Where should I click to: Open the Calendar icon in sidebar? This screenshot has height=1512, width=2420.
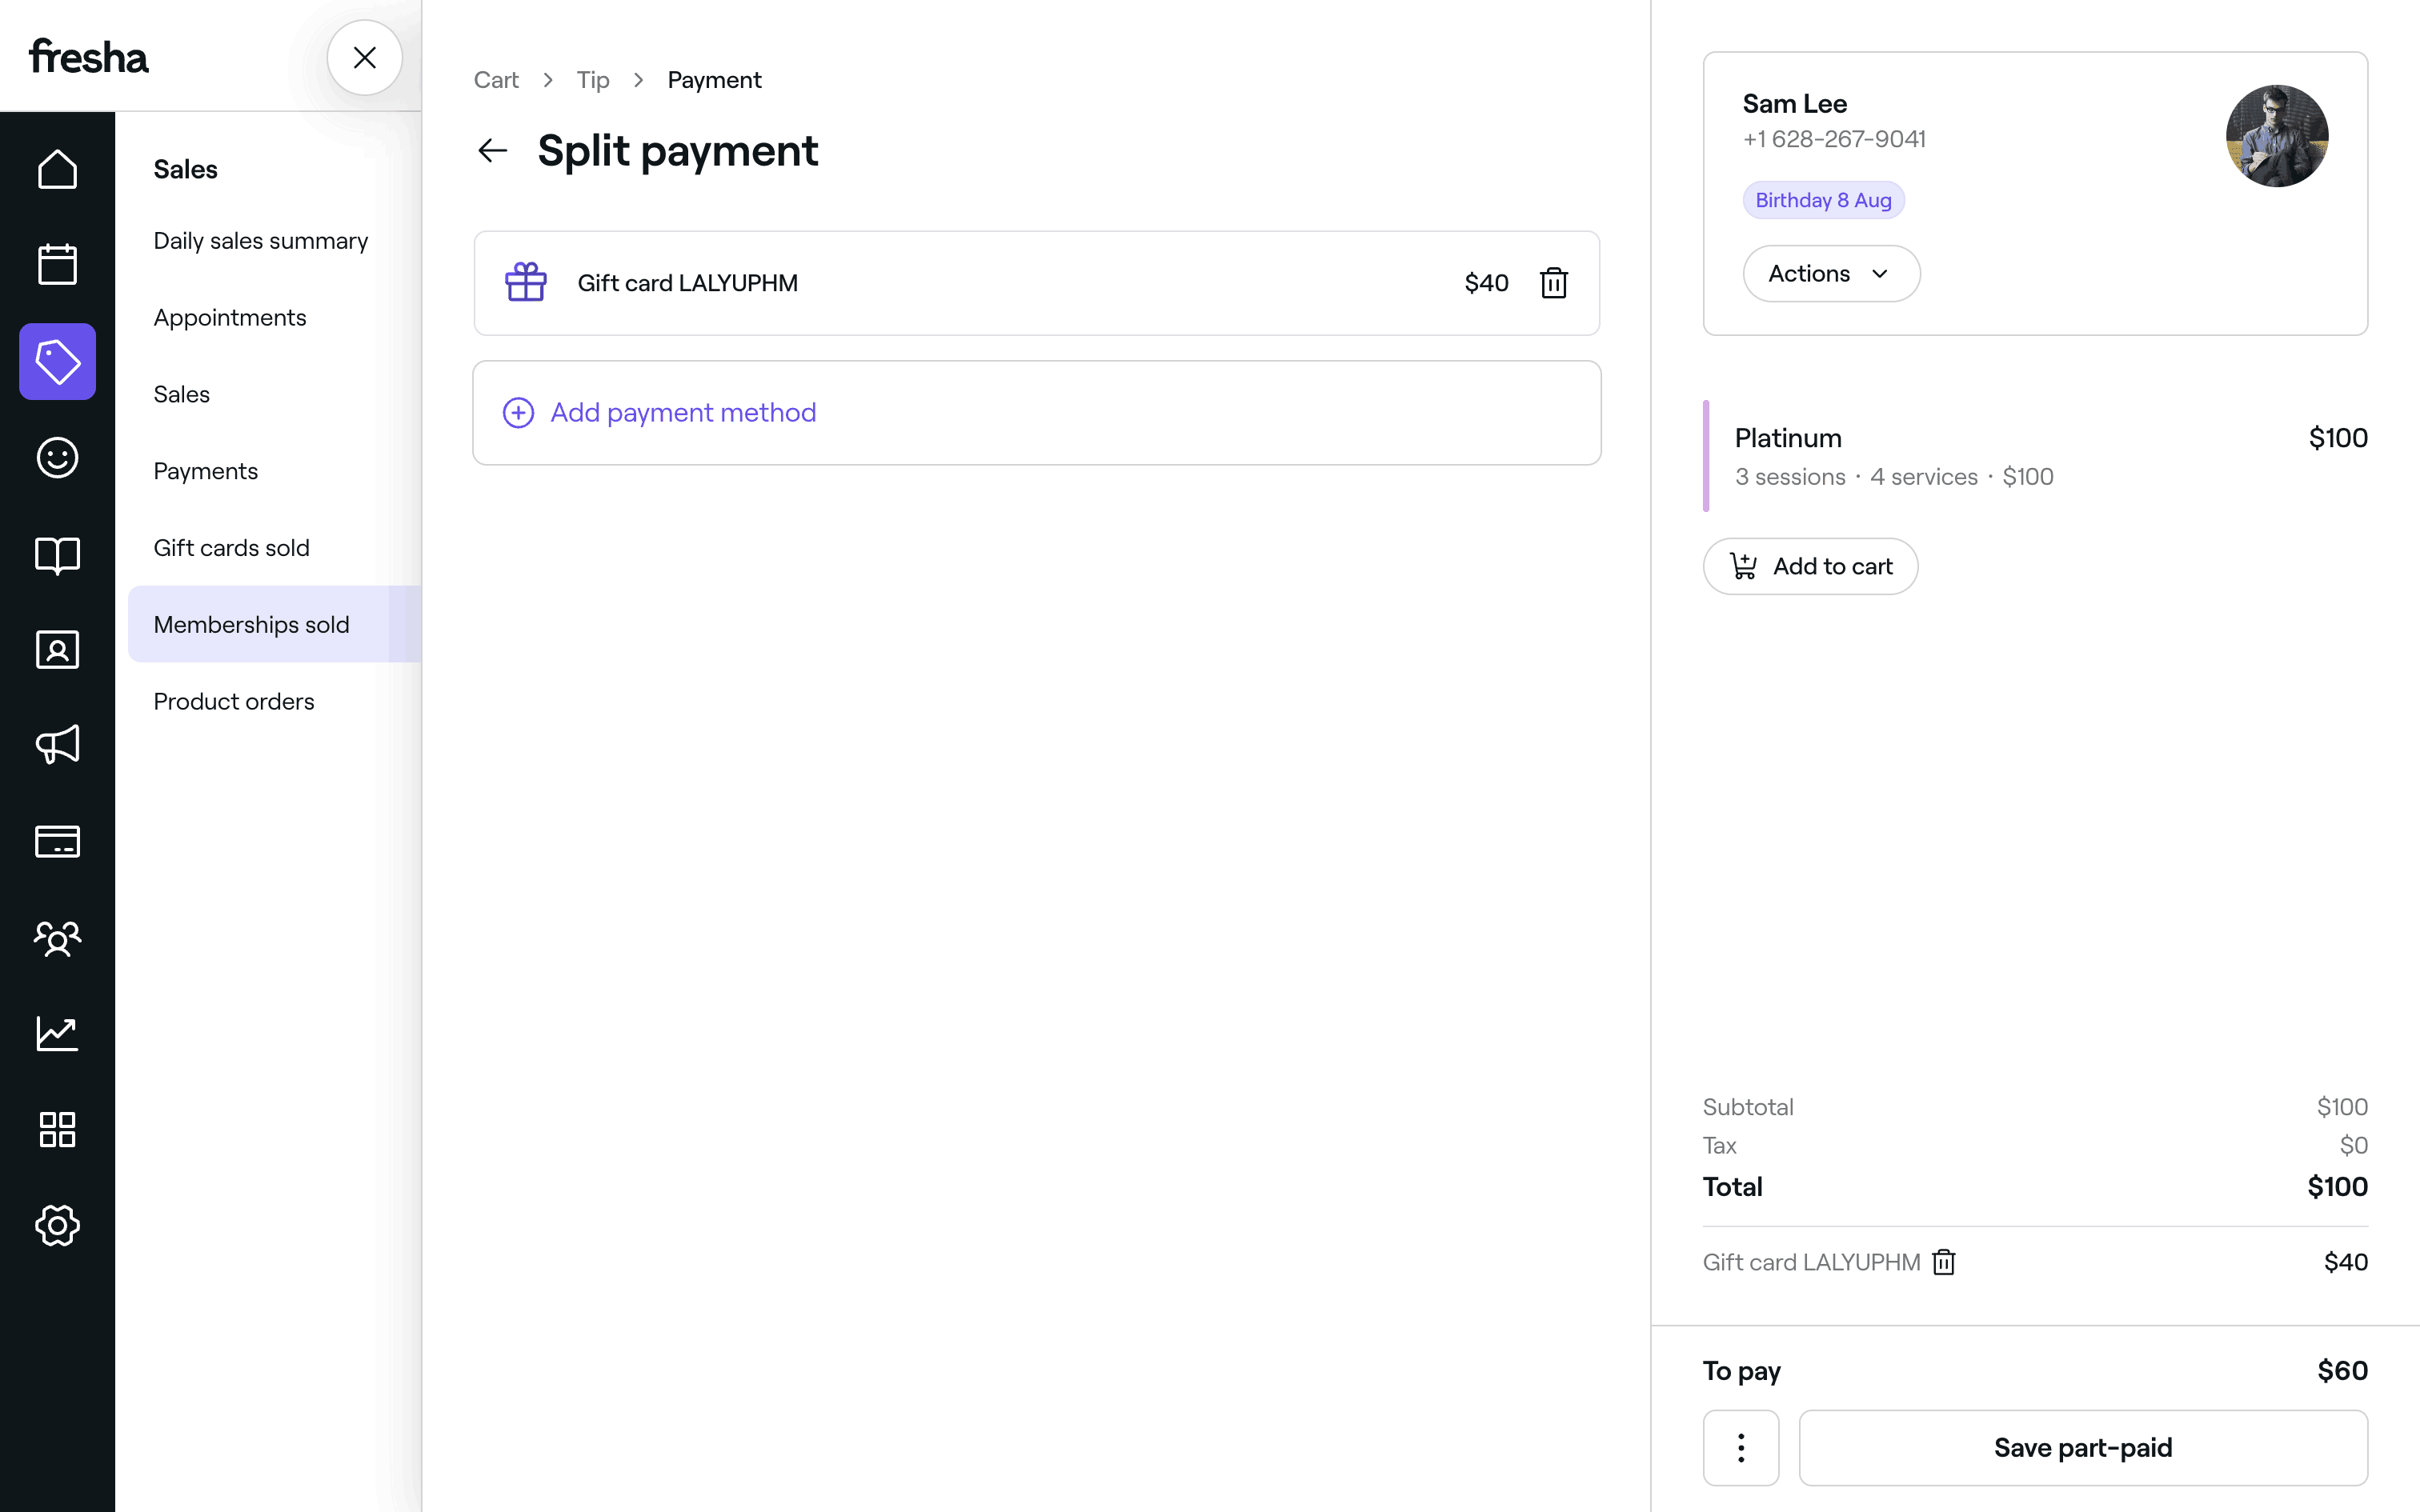tap(57, 265)
